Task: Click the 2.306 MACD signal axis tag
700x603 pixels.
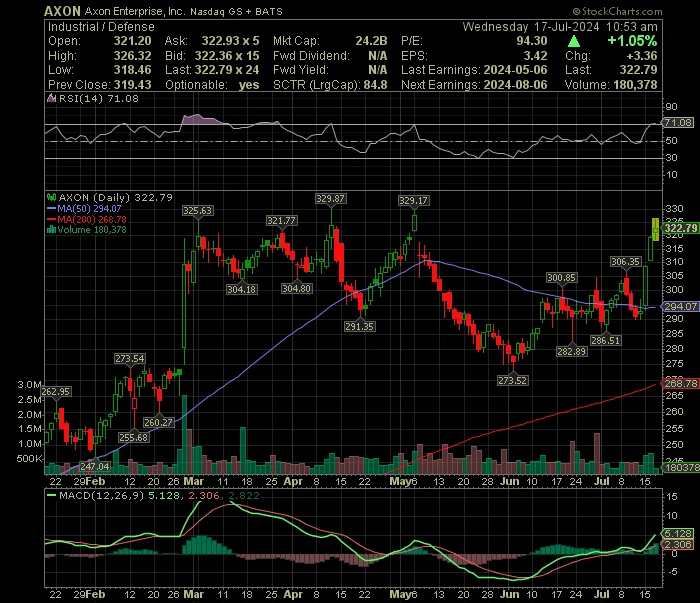Action: click(678, 545)
